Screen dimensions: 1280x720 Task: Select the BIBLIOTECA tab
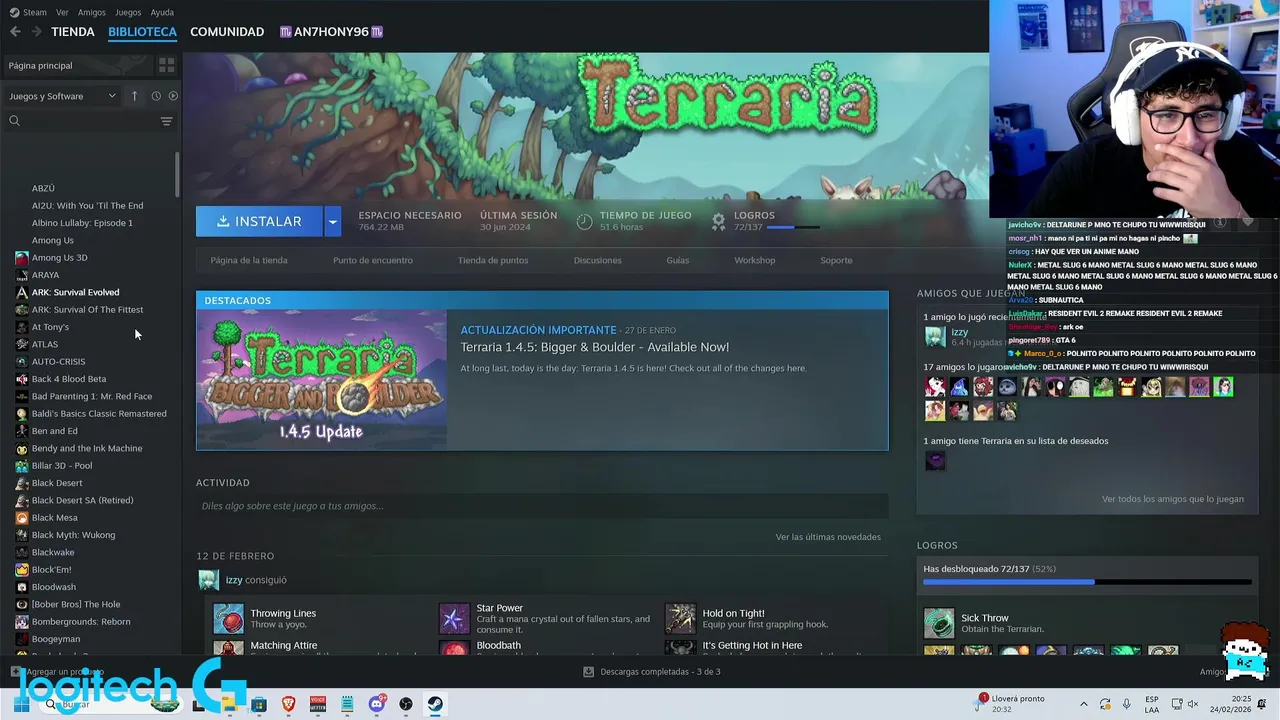coord(142,32)
